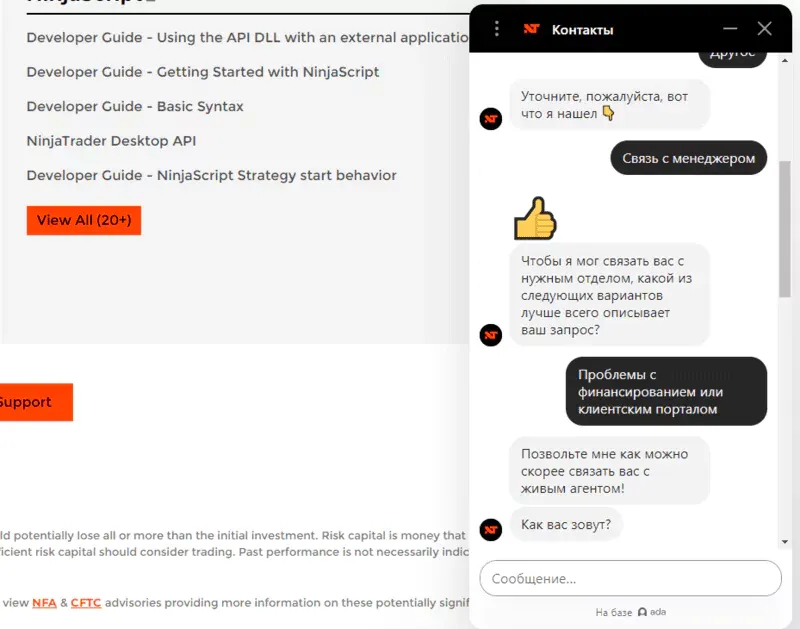800x629 pixels.
Task: Click the chat scrollbar down arrow
Action: pos(785,542)
